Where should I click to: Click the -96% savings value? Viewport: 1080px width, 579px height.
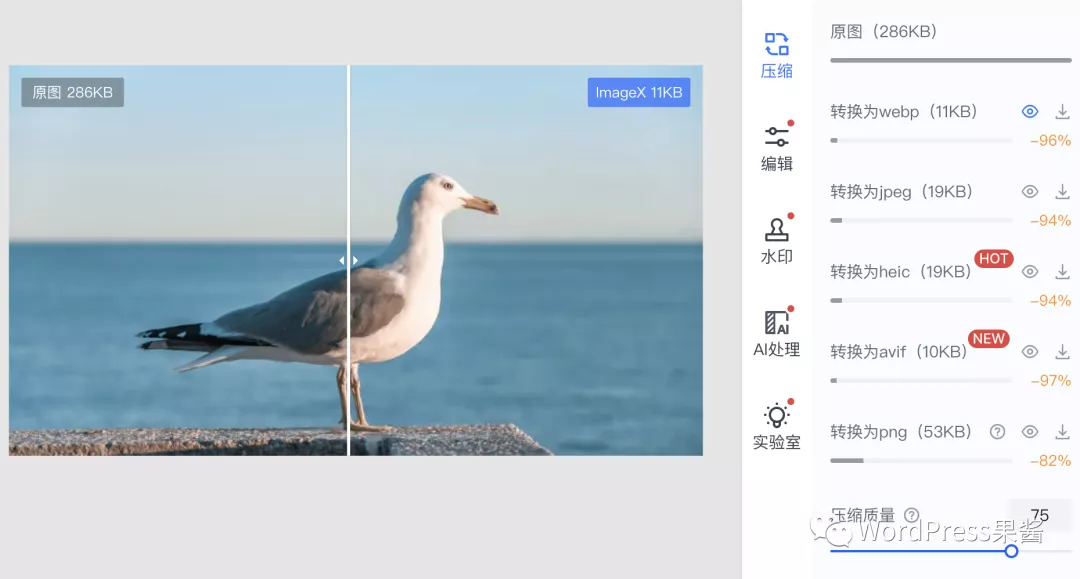point(1050,140)
